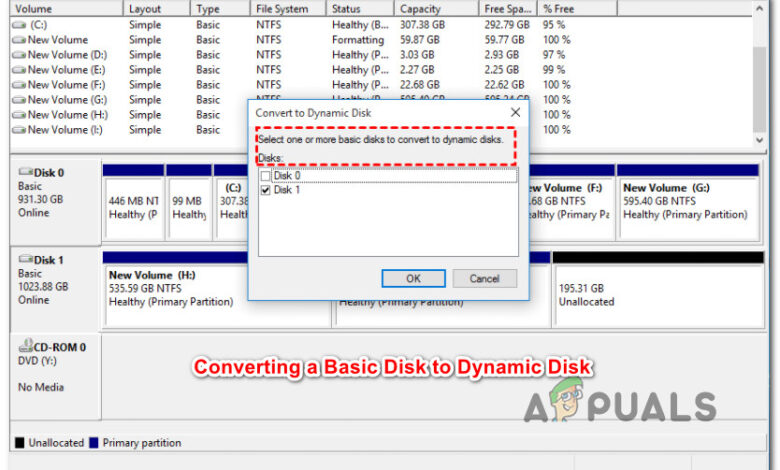Uncheck the Disk 1 checkbox in dialog

265,190
